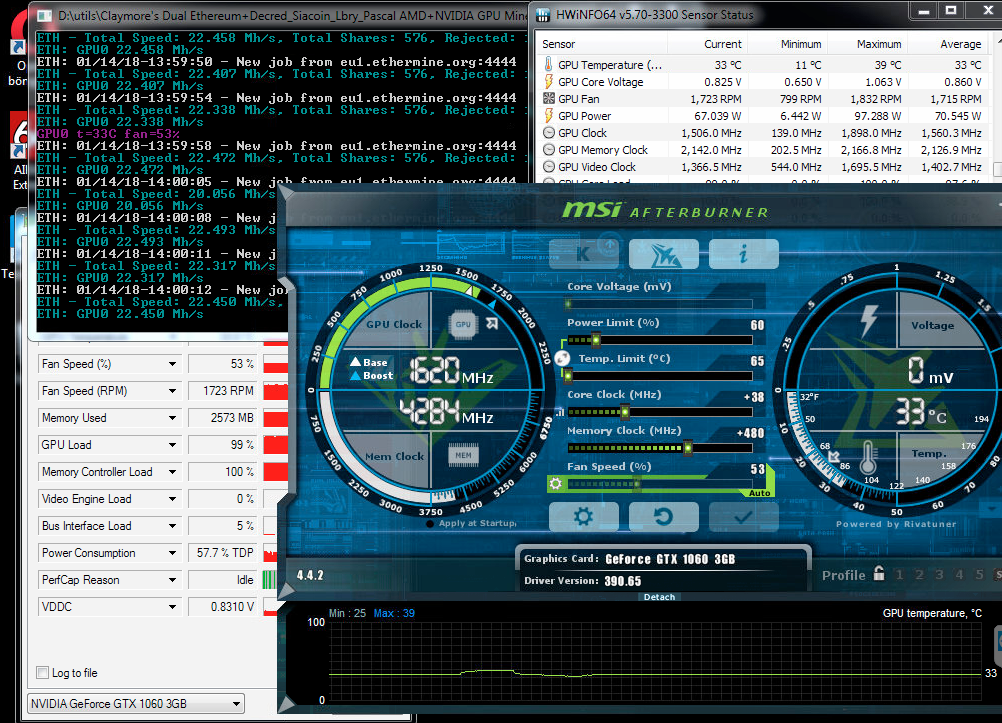
Task: Open VDDC sensor dropdown
Action: (x=173, y=607)
